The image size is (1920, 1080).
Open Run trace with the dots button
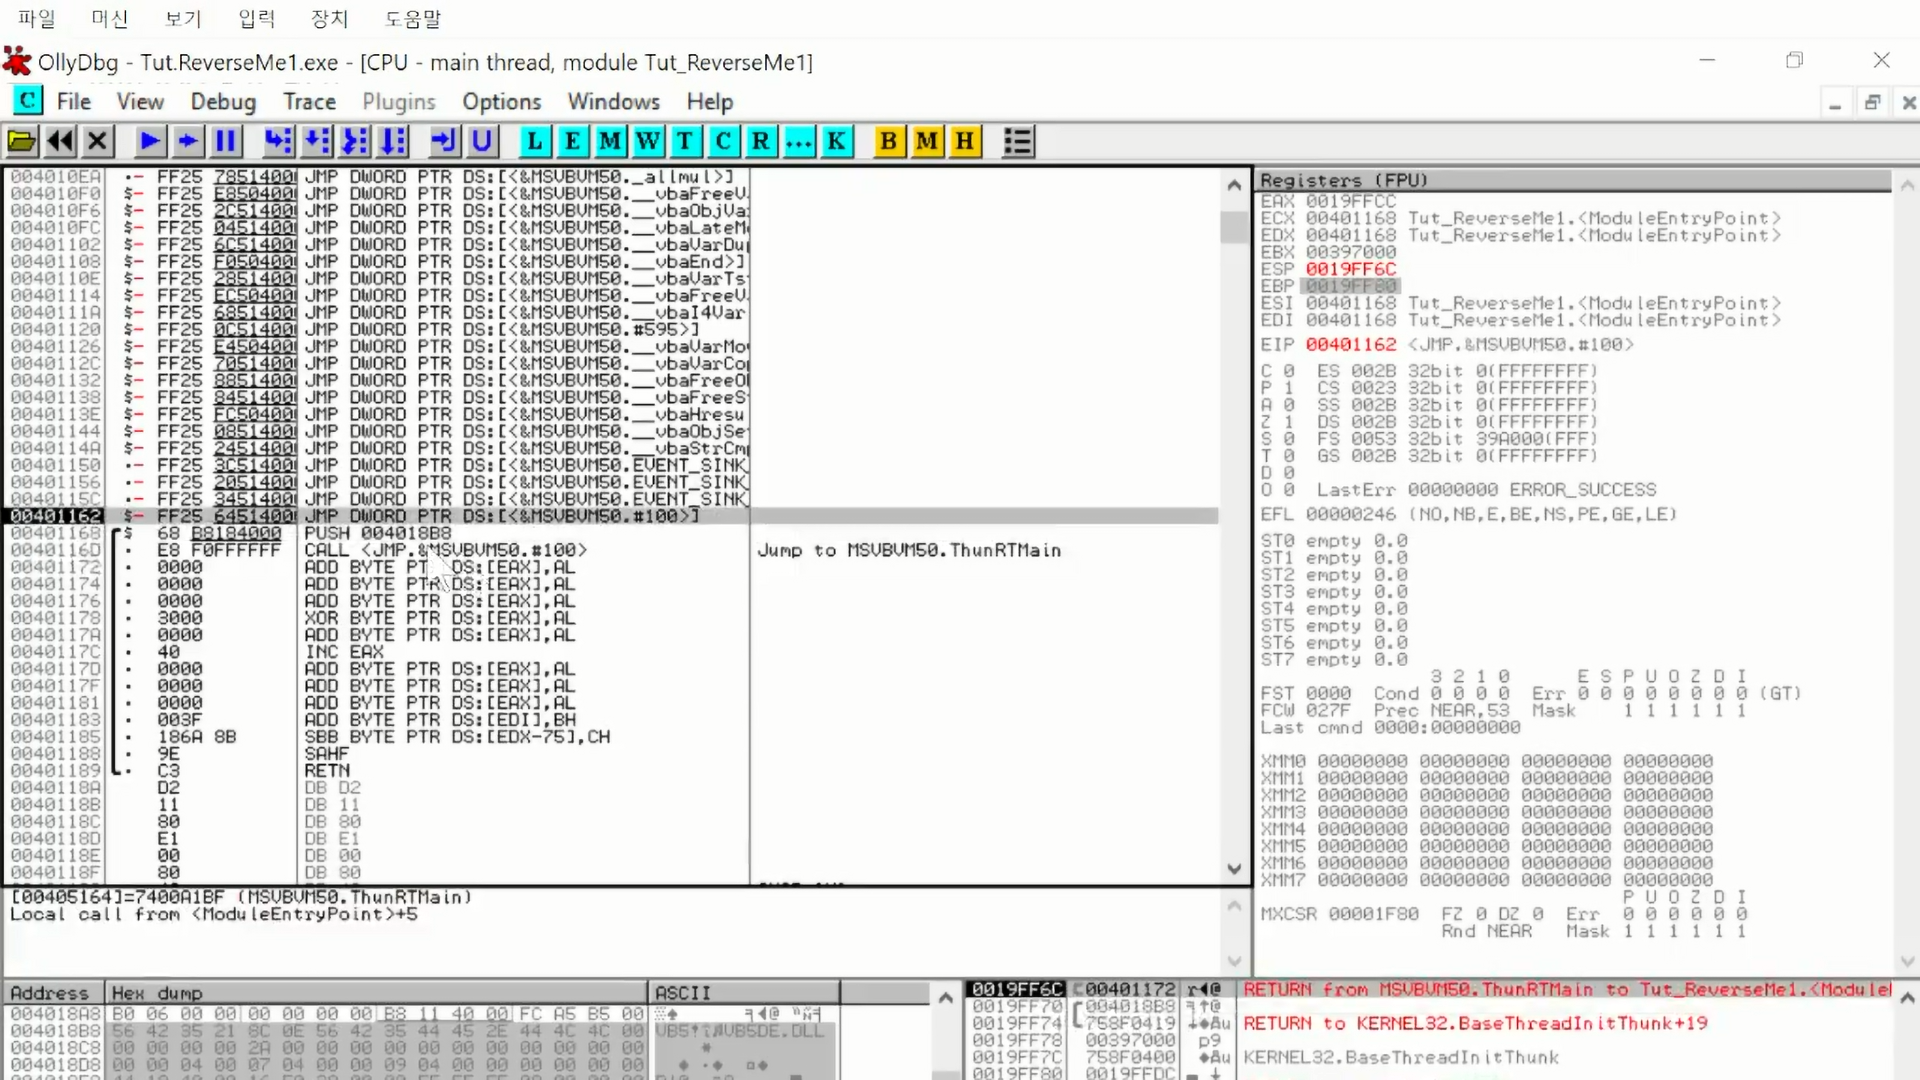point(799,142)
